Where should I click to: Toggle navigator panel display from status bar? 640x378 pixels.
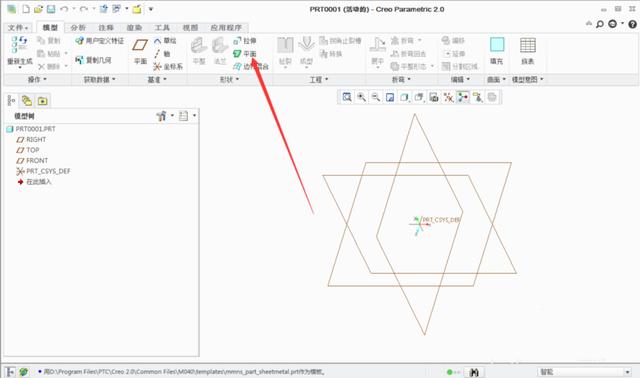(10, 372)
